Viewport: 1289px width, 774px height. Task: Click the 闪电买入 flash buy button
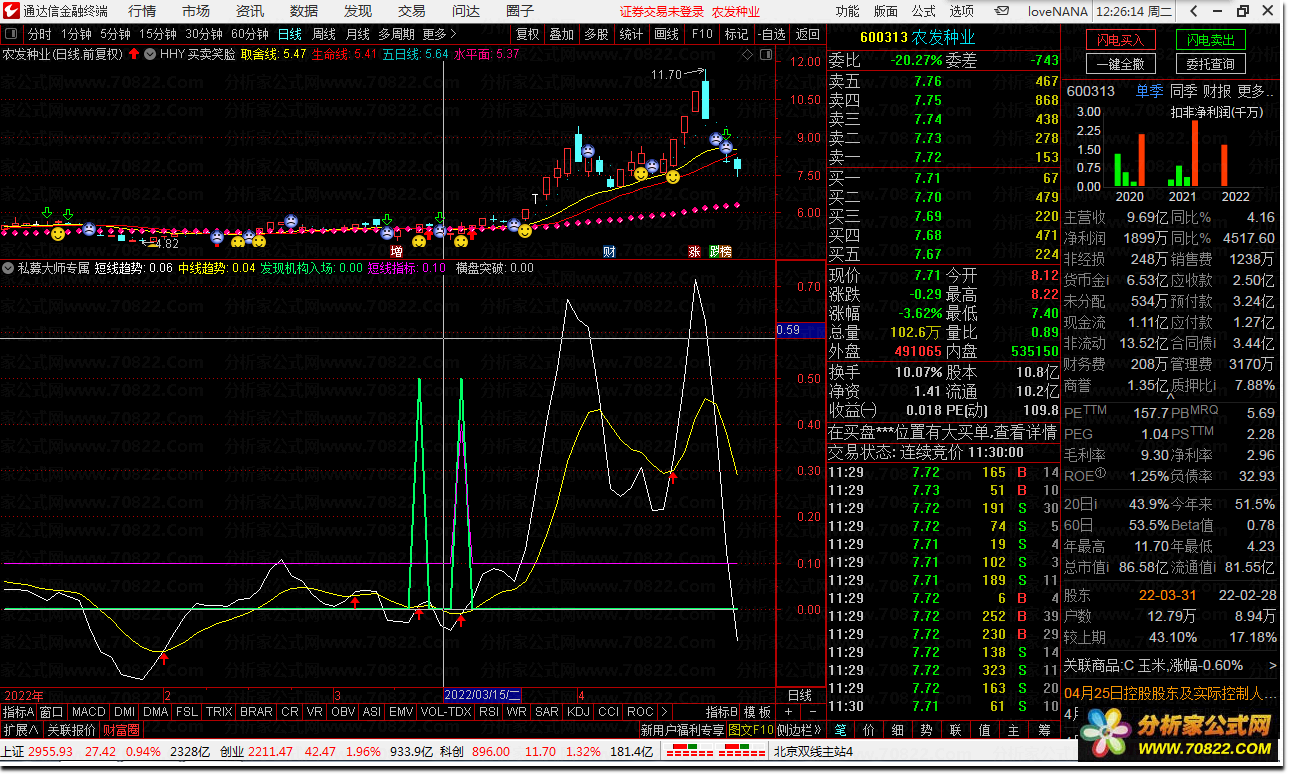[x=1121, y=40]
